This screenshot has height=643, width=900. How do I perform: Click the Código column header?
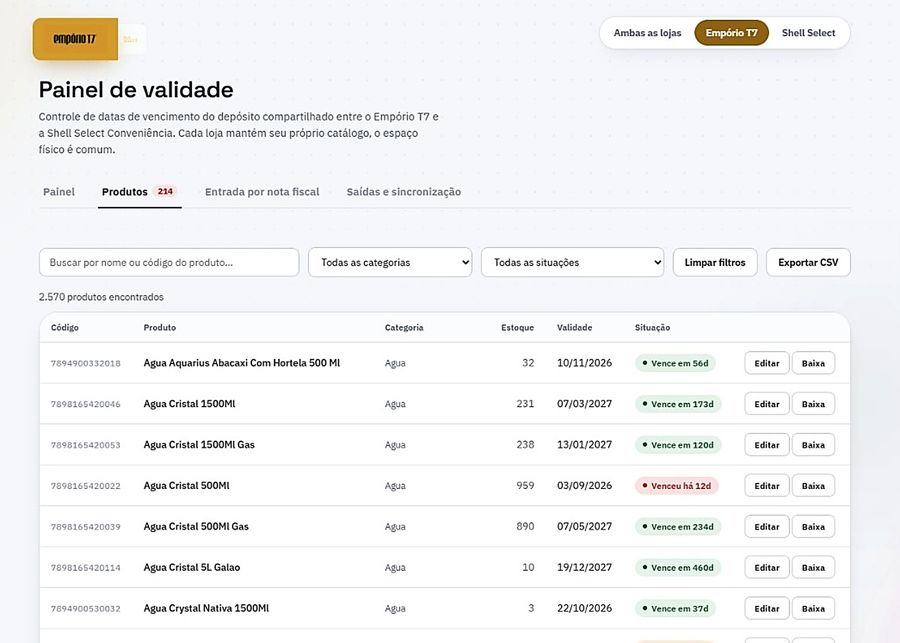click(64, 327)
